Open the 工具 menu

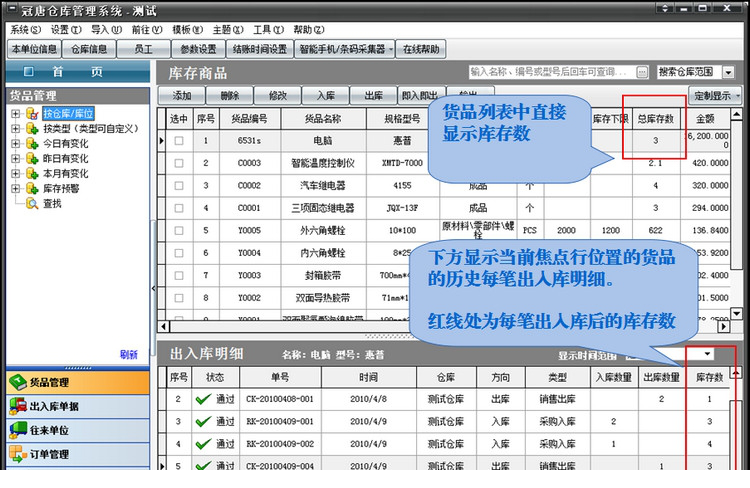click(x=268, y=30)
